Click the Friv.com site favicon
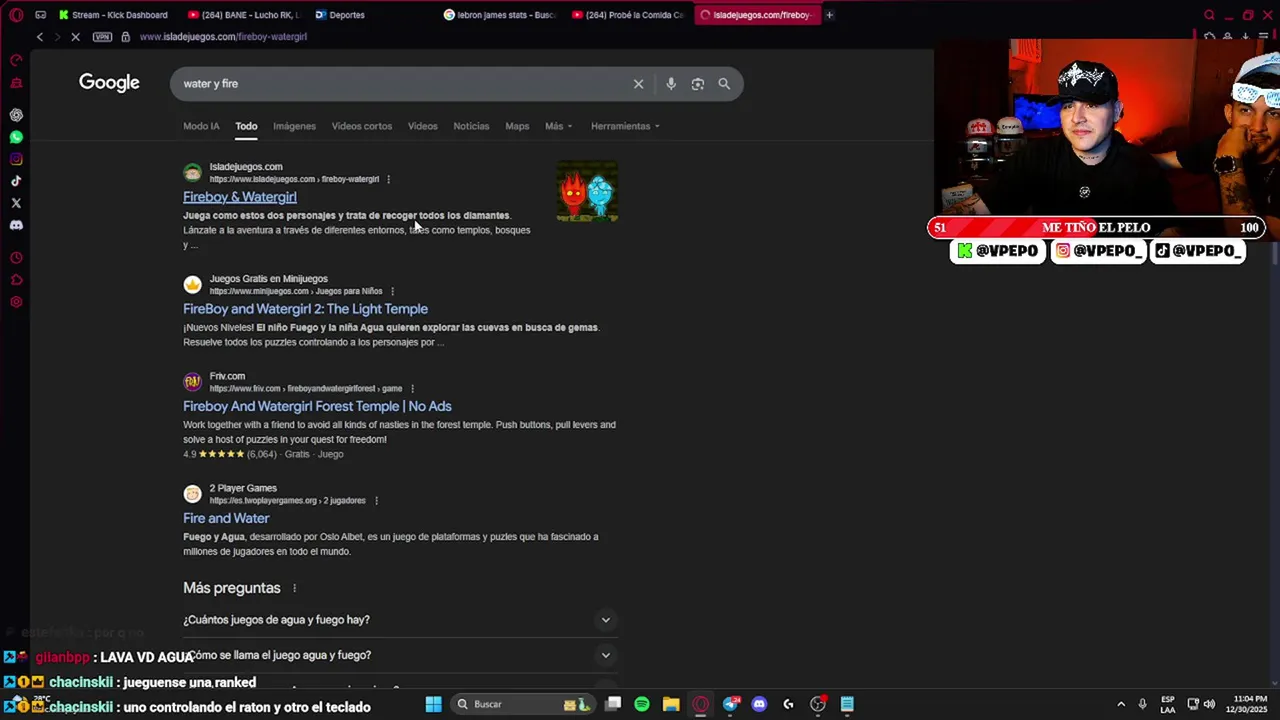 click(192, 382)
